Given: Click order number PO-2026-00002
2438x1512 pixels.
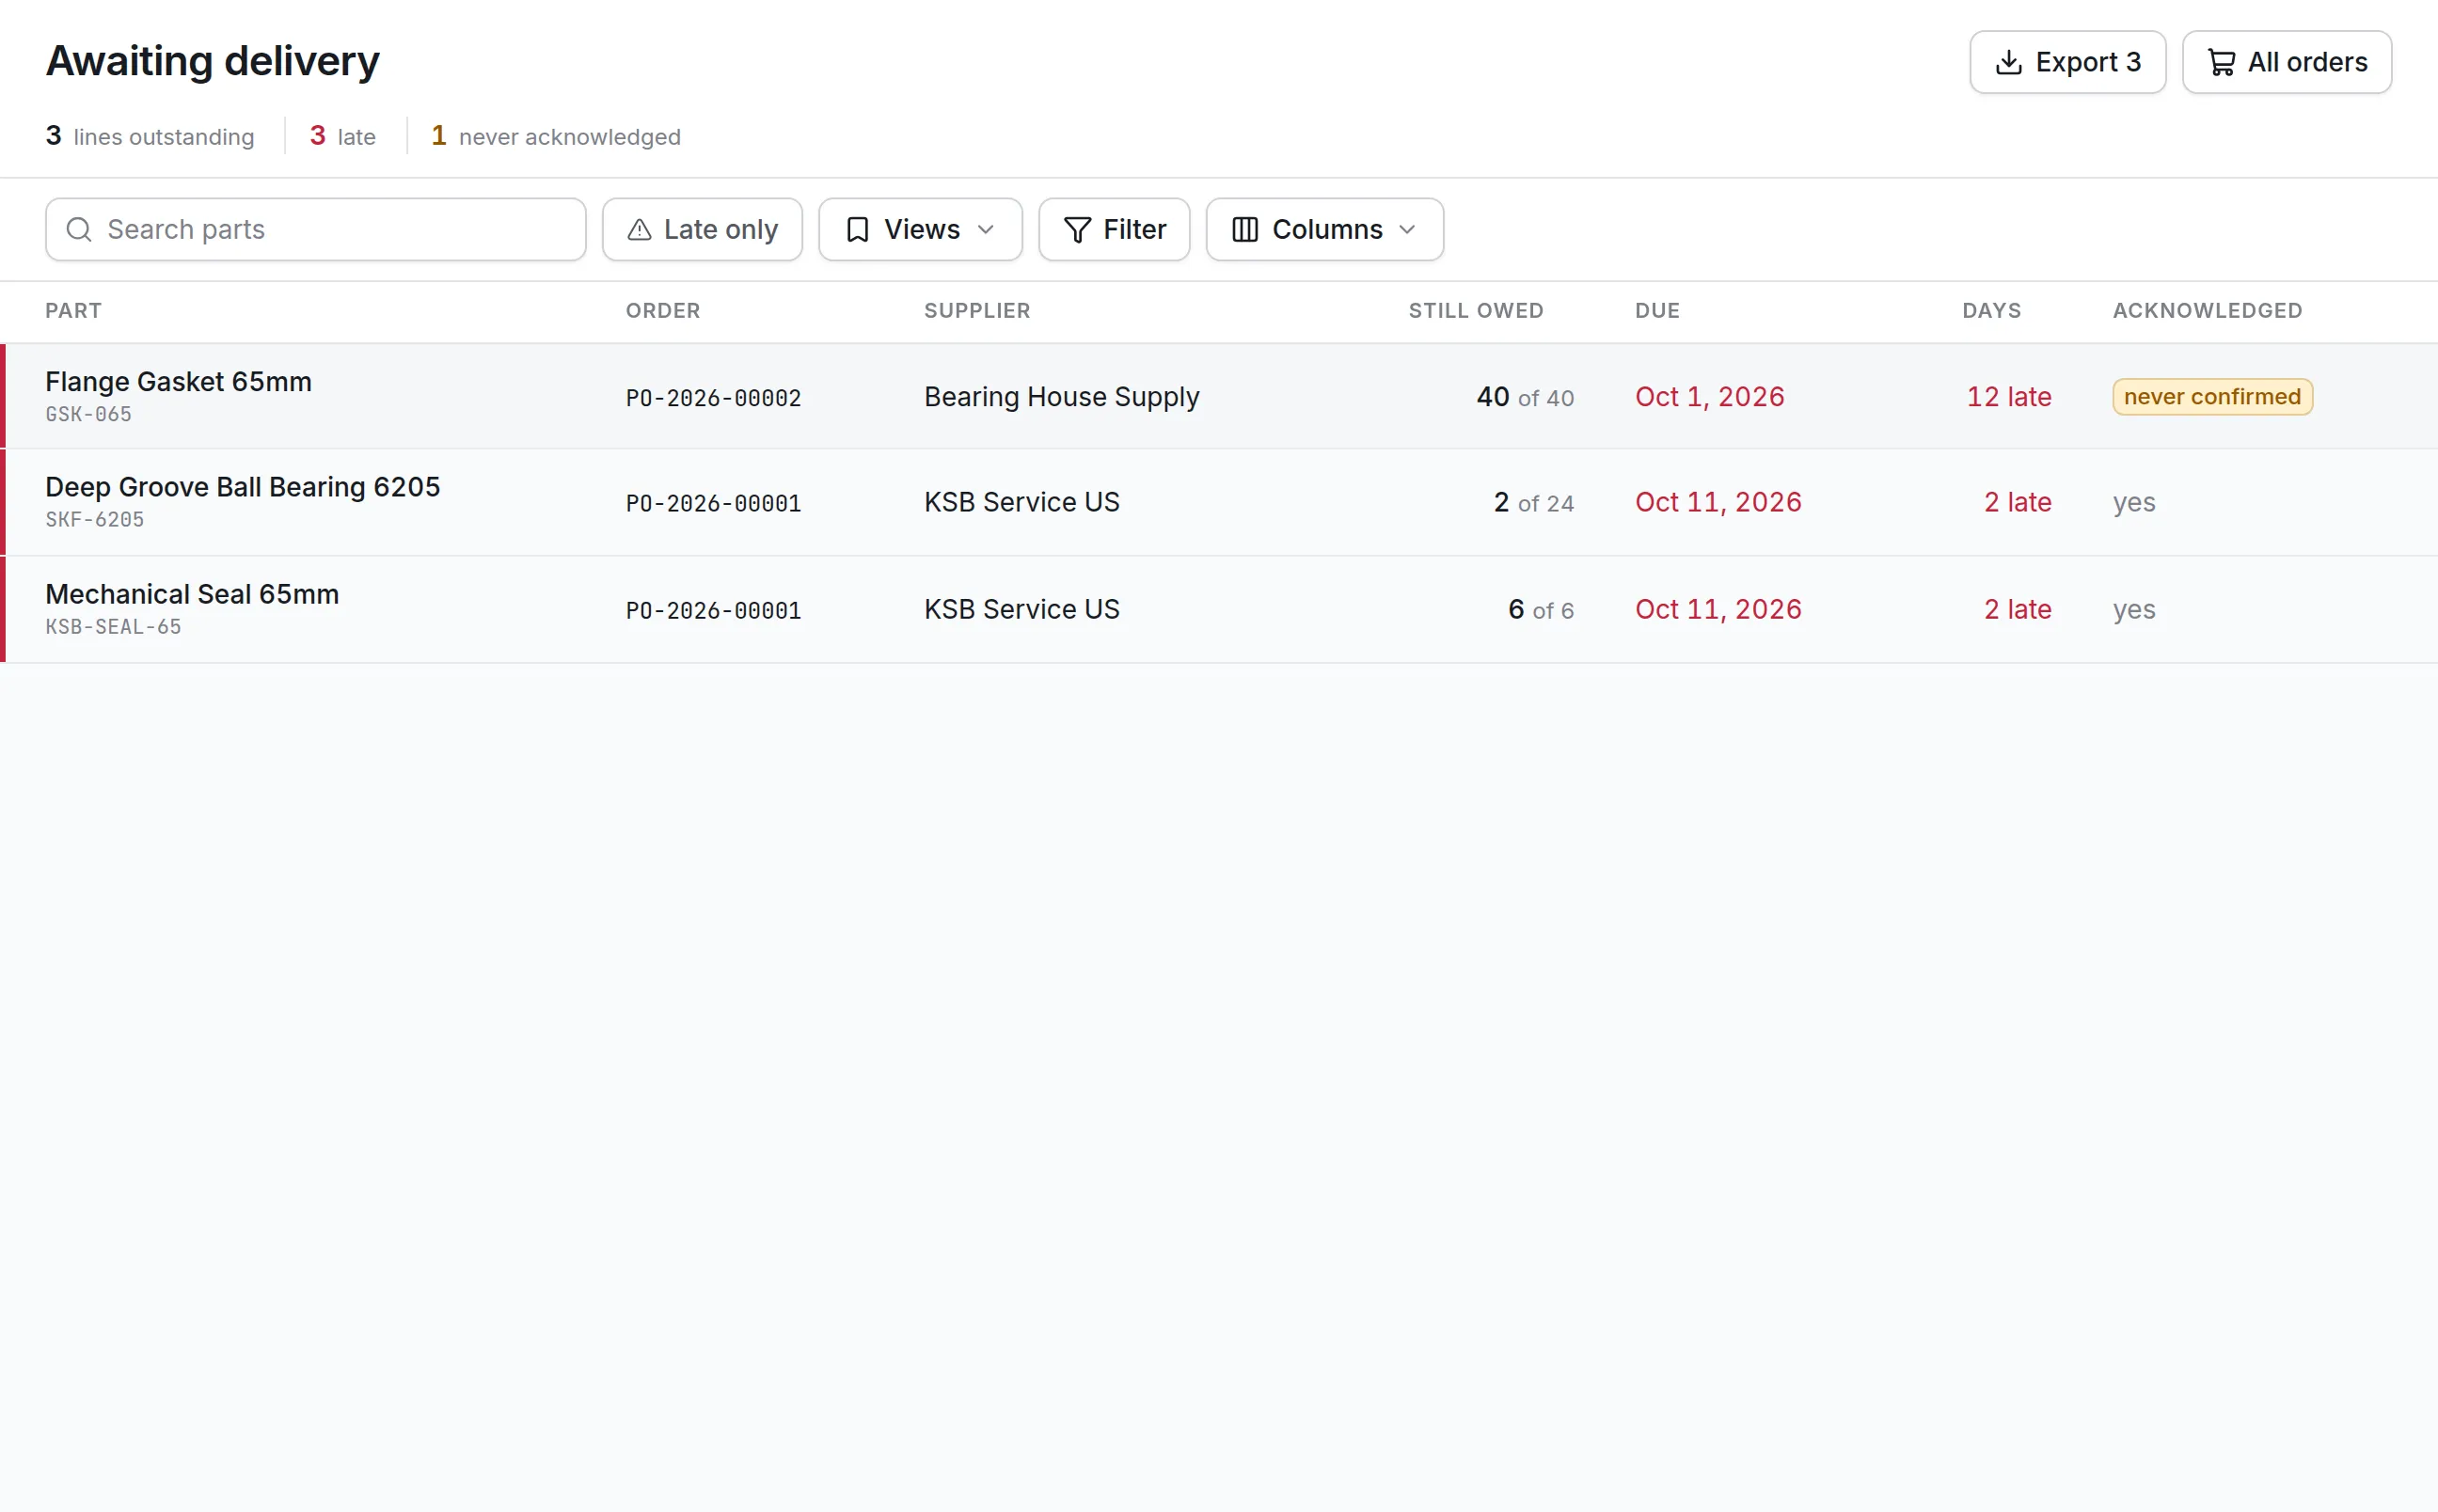Looking at the screenshot, I should pyautogui.click(x=713, y=398).
